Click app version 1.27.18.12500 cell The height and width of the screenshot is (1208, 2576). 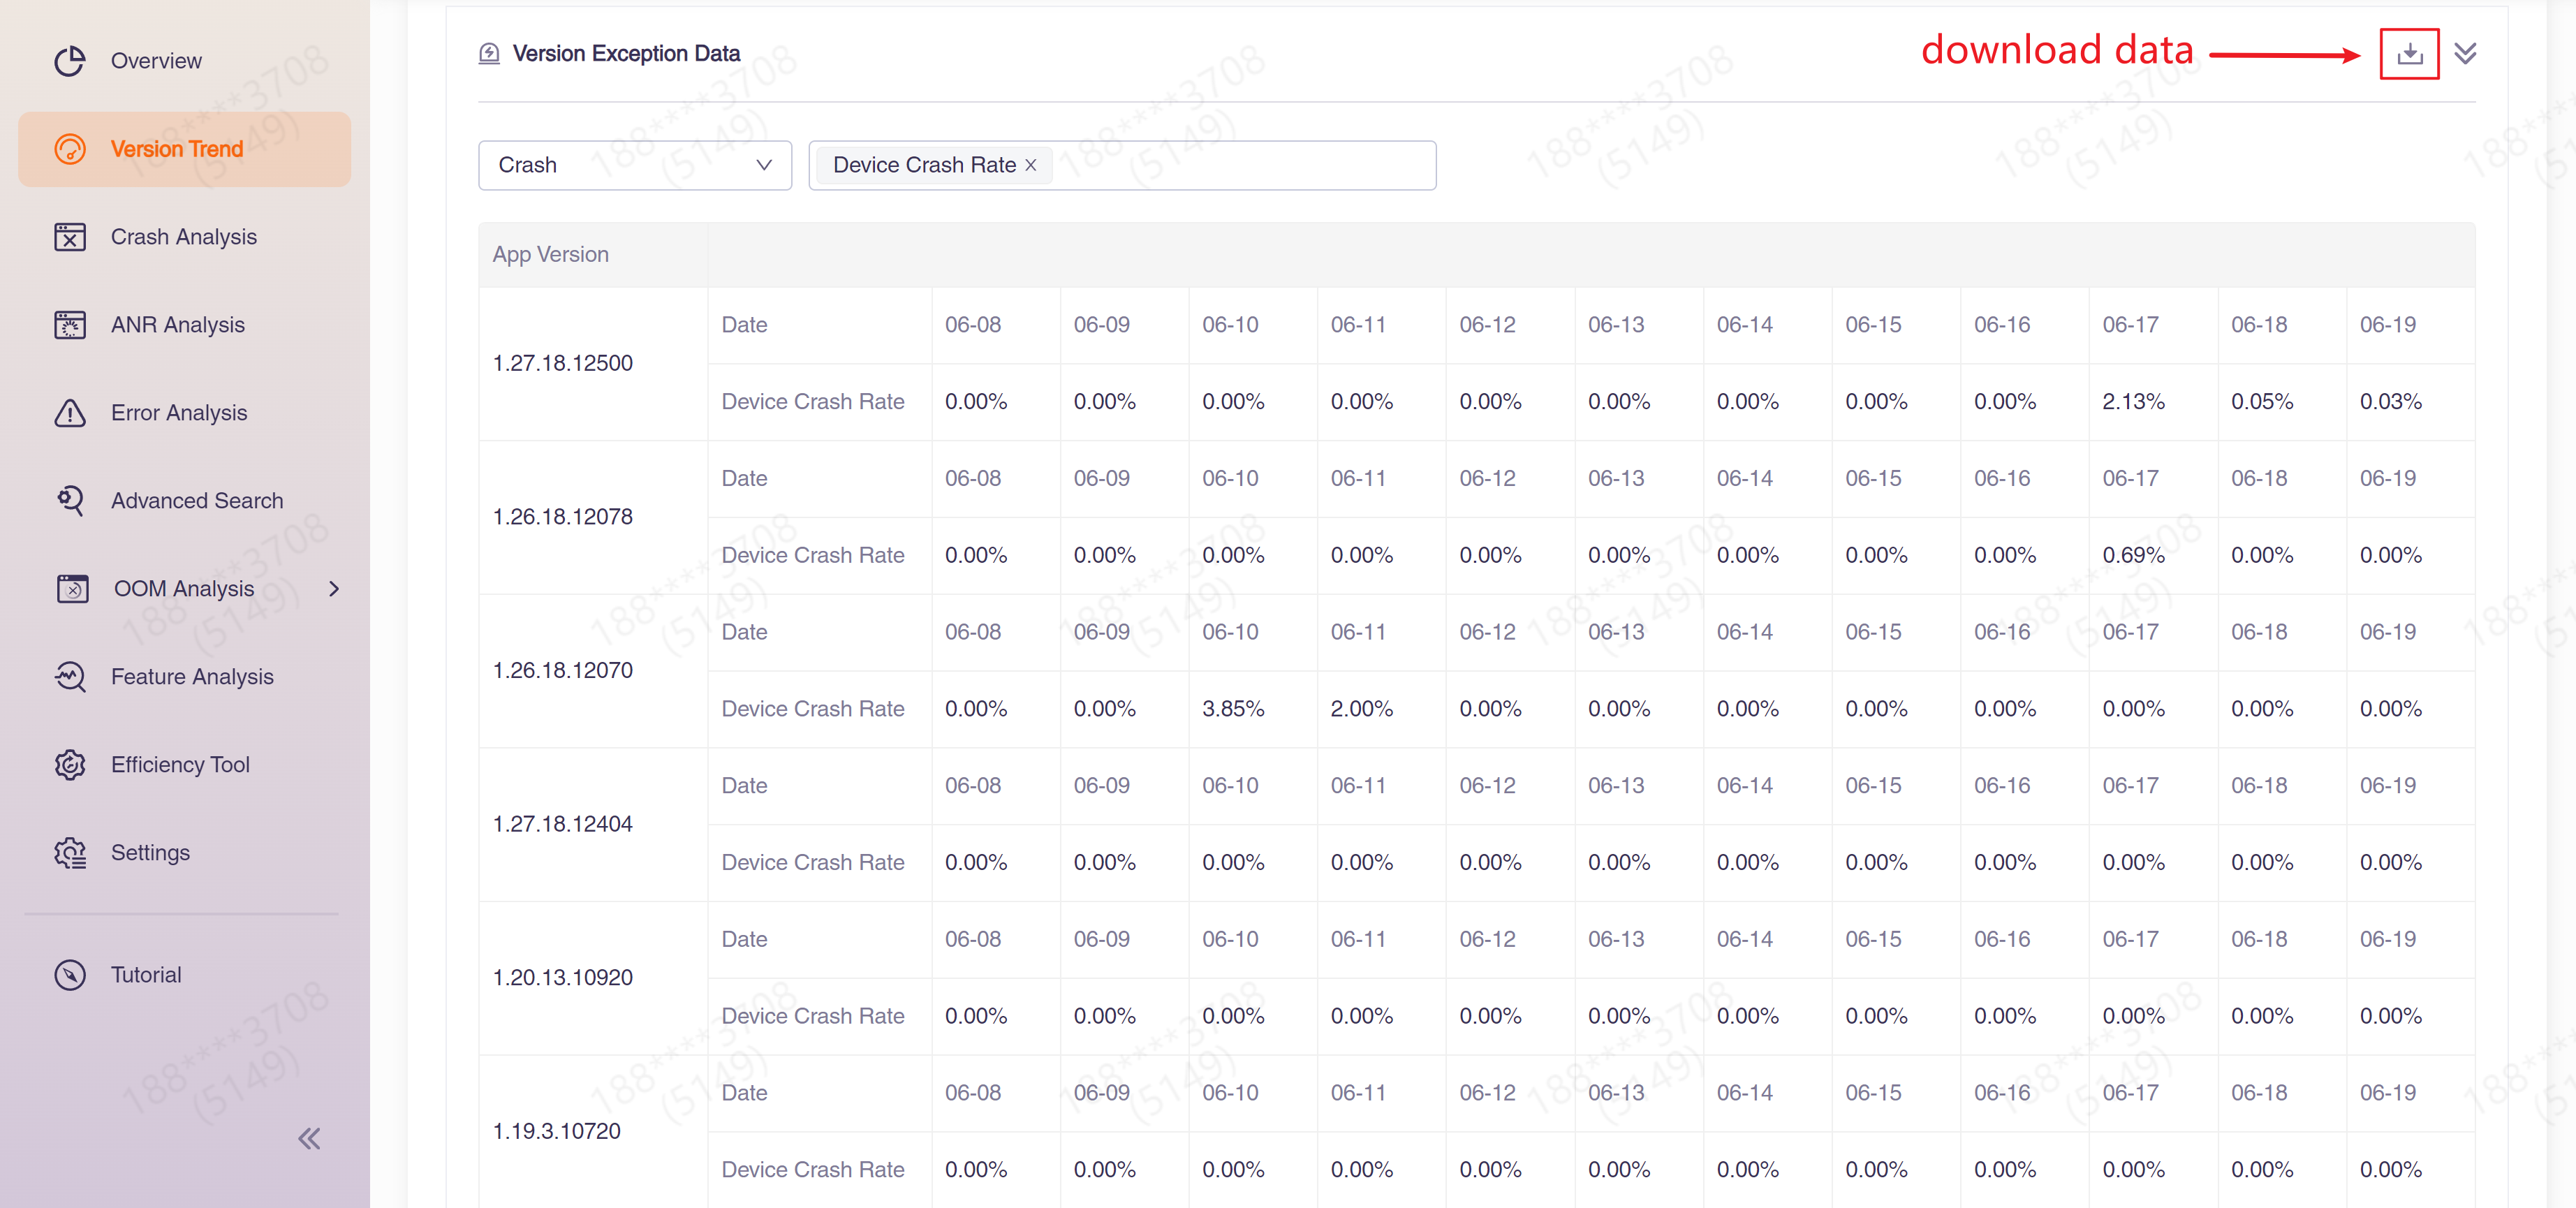[563, 363]
